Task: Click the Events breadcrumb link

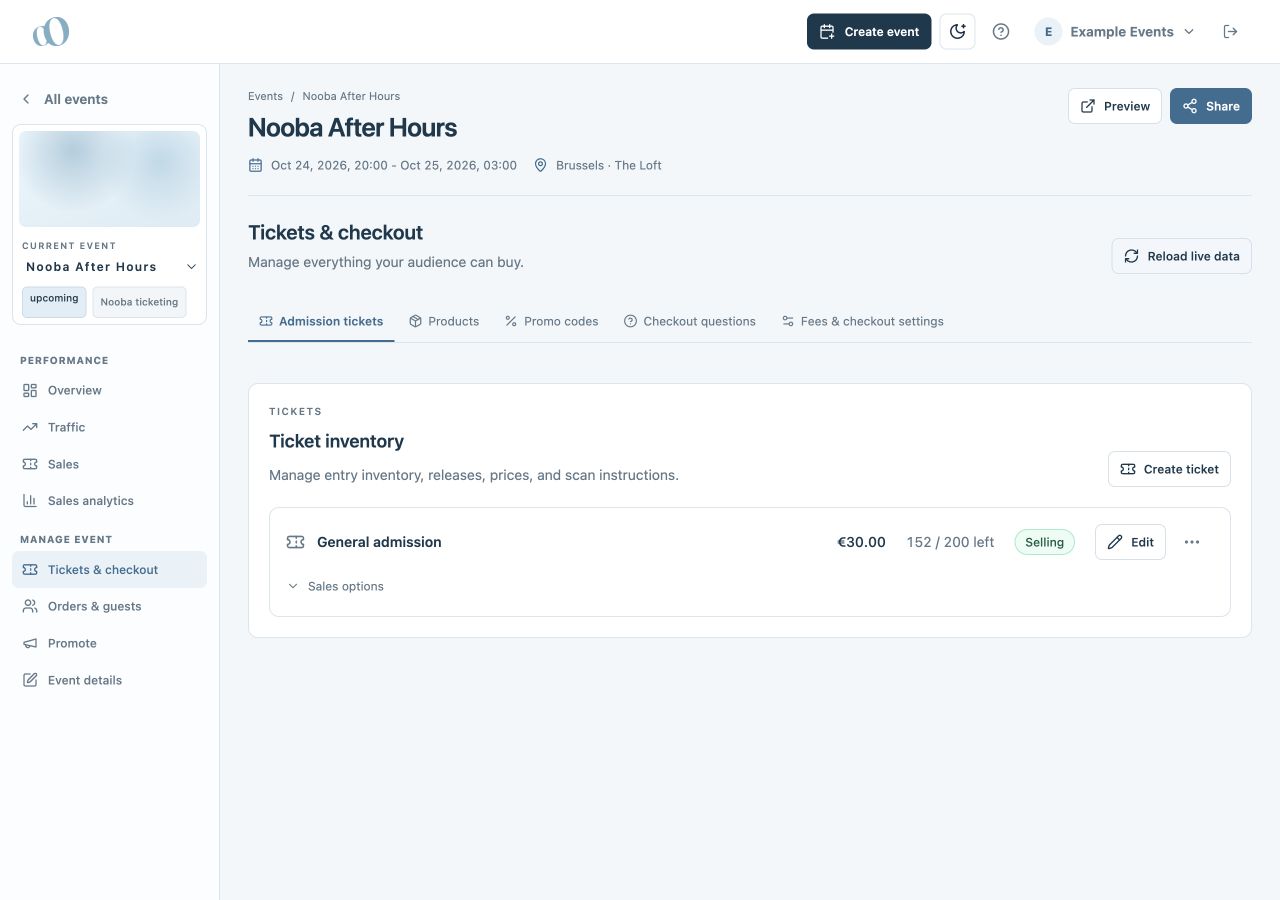Action: [x=265, y=96]
